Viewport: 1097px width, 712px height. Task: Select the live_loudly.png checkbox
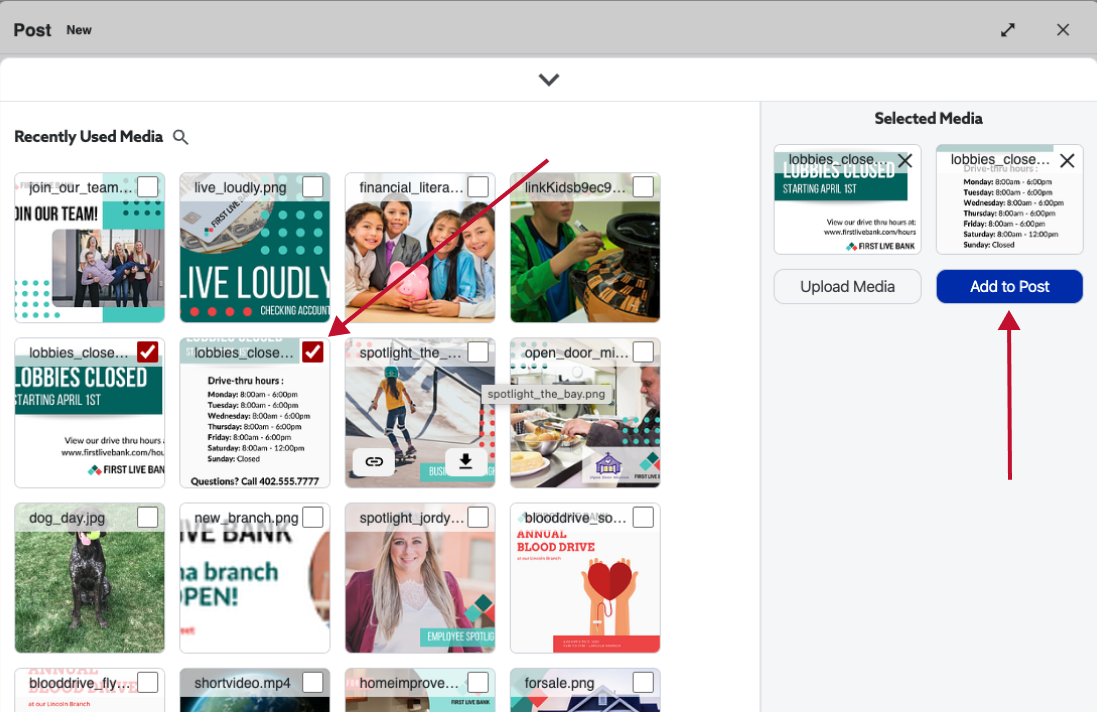[x=313, y=187]
